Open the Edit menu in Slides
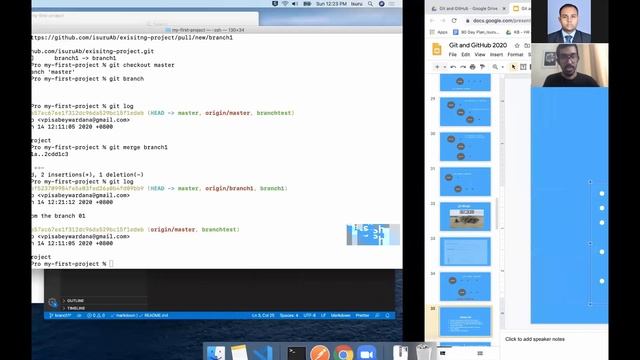This screenshot has height=360, width=640. pyautogui.click(x=465, y=54)
